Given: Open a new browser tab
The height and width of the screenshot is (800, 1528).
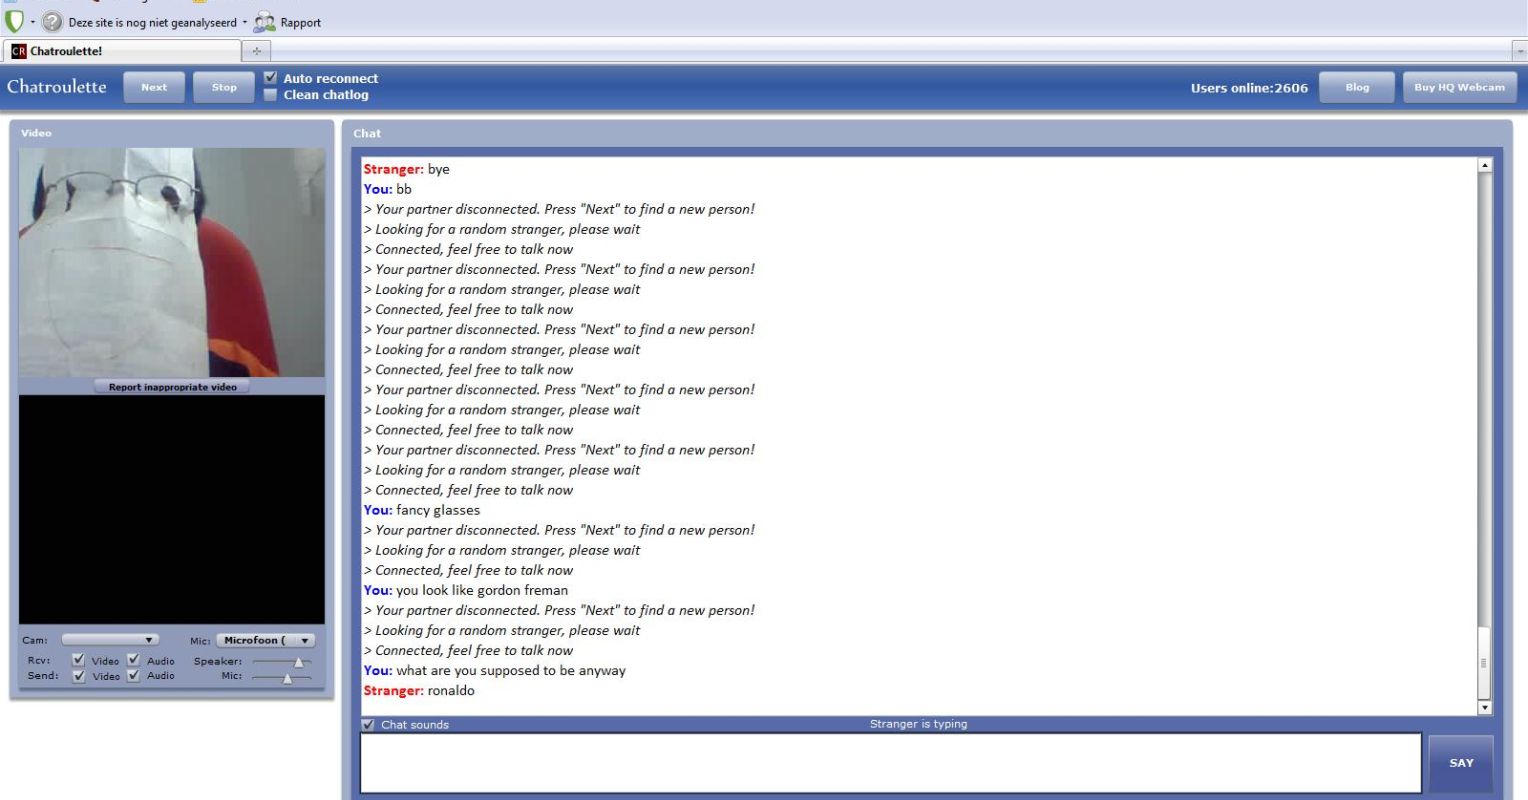Looking at the screenshot, I should tap(256, 51).
